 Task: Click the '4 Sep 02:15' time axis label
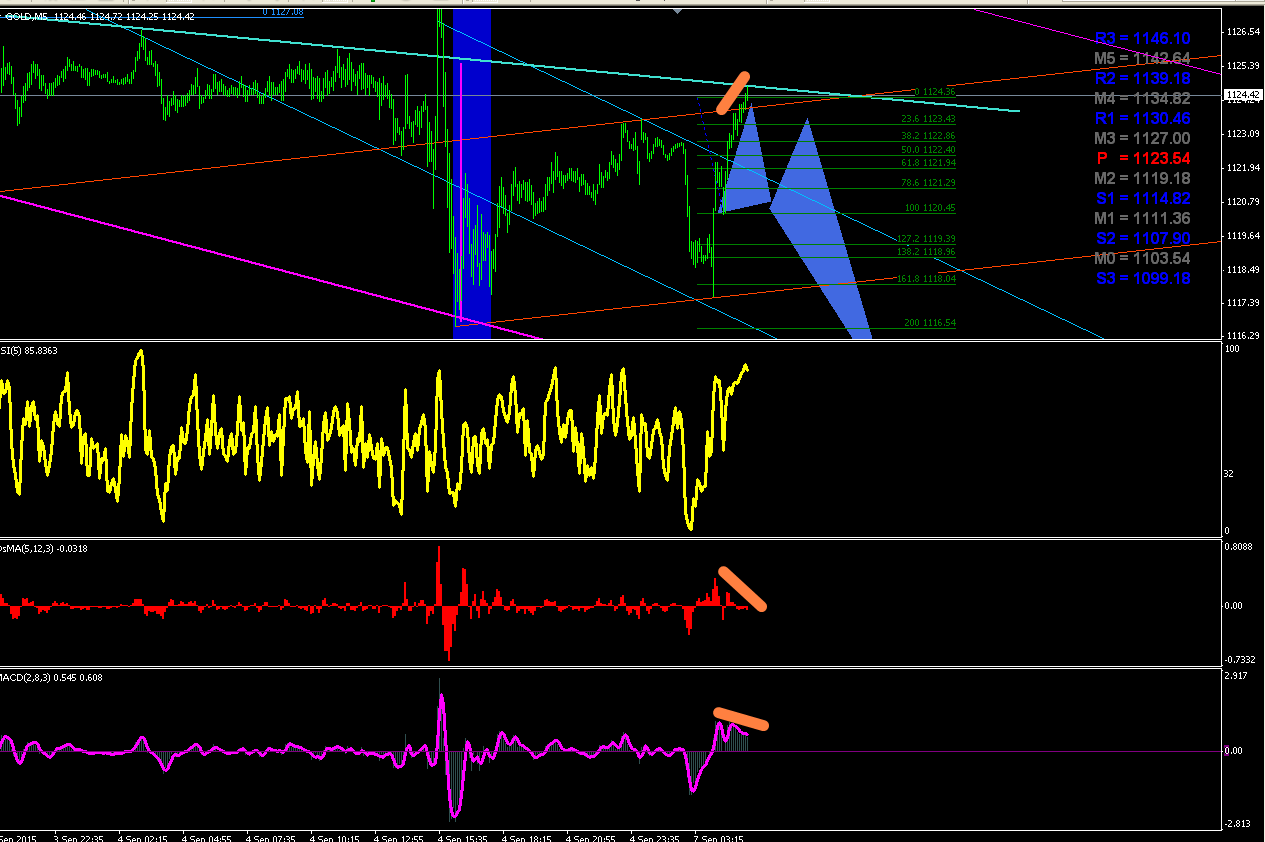click(x=143, y=837)
